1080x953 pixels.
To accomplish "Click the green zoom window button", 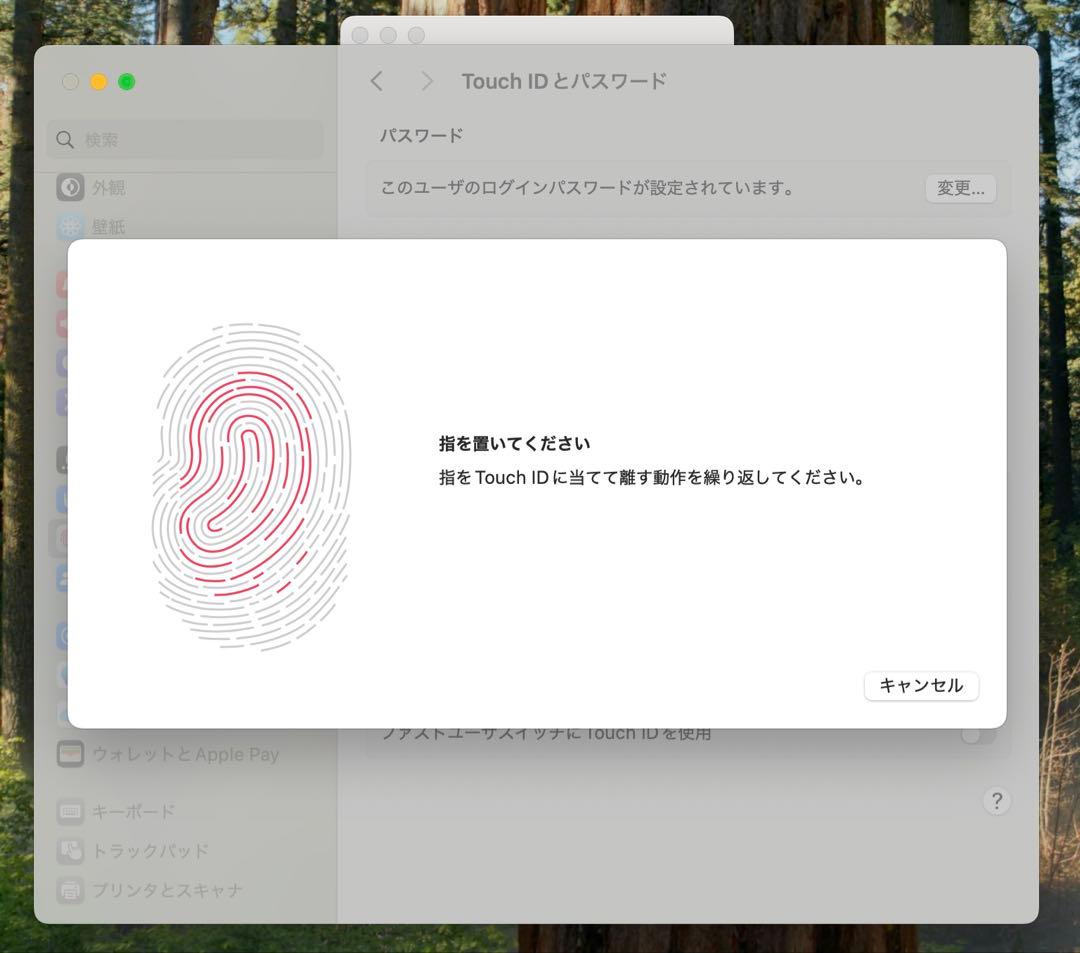I will tap(127, 82).
